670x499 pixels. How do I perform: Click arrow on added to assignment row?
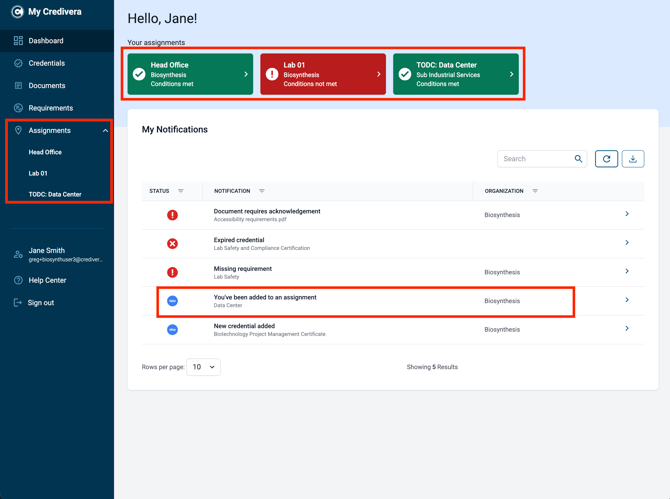(627, 299)
